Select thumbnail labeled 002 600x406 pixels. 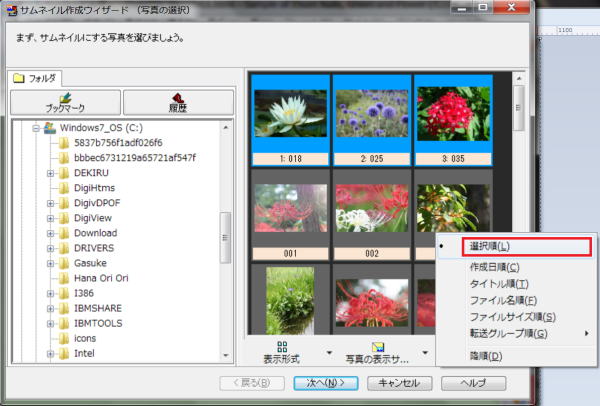(x=372, y=208)
